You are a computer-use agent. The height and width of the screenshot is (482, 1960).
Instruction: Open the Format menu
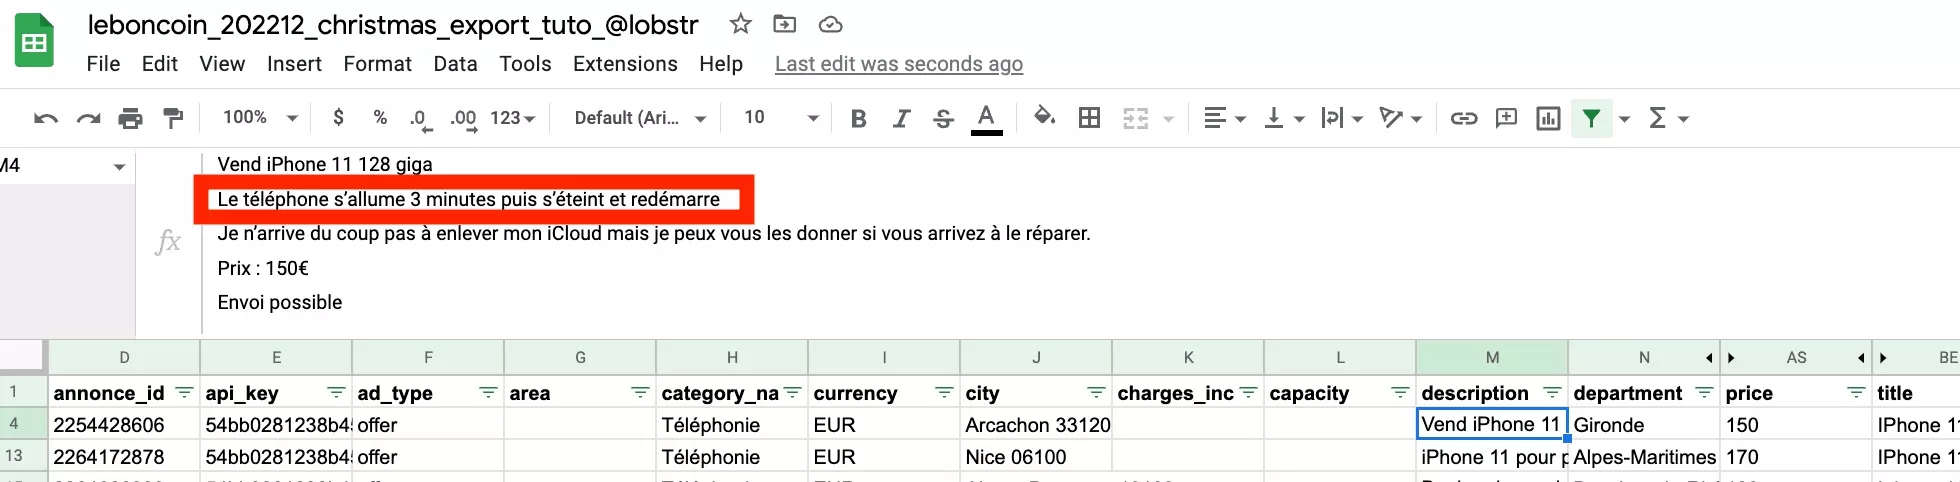pos(377,64)
